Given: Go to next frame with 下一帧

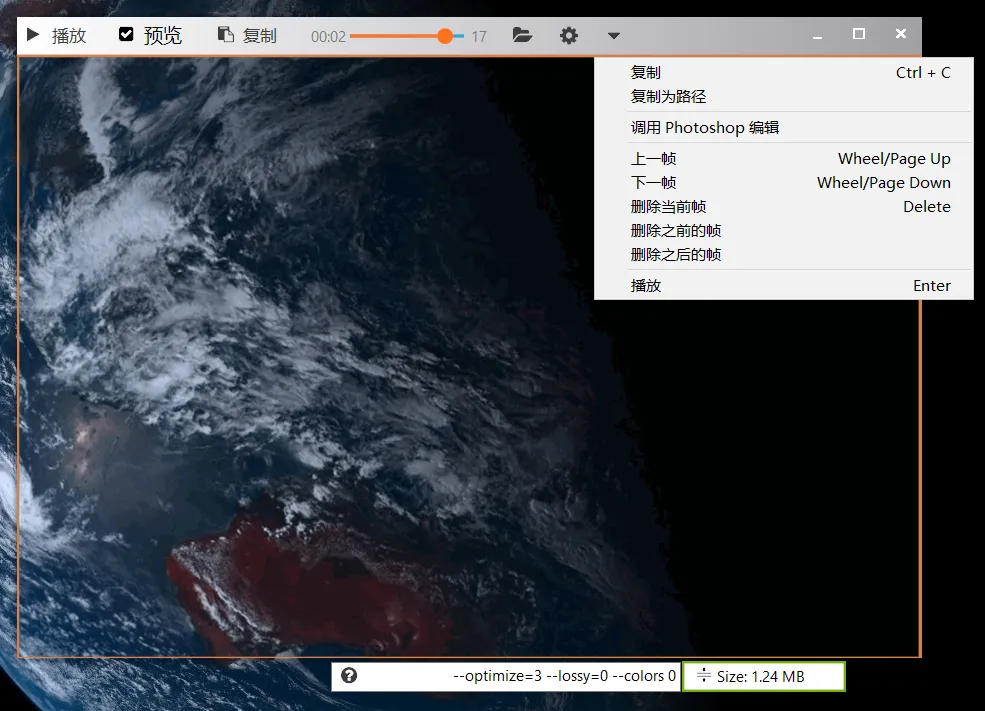Looking at the screenshot, I should [784, 183].
